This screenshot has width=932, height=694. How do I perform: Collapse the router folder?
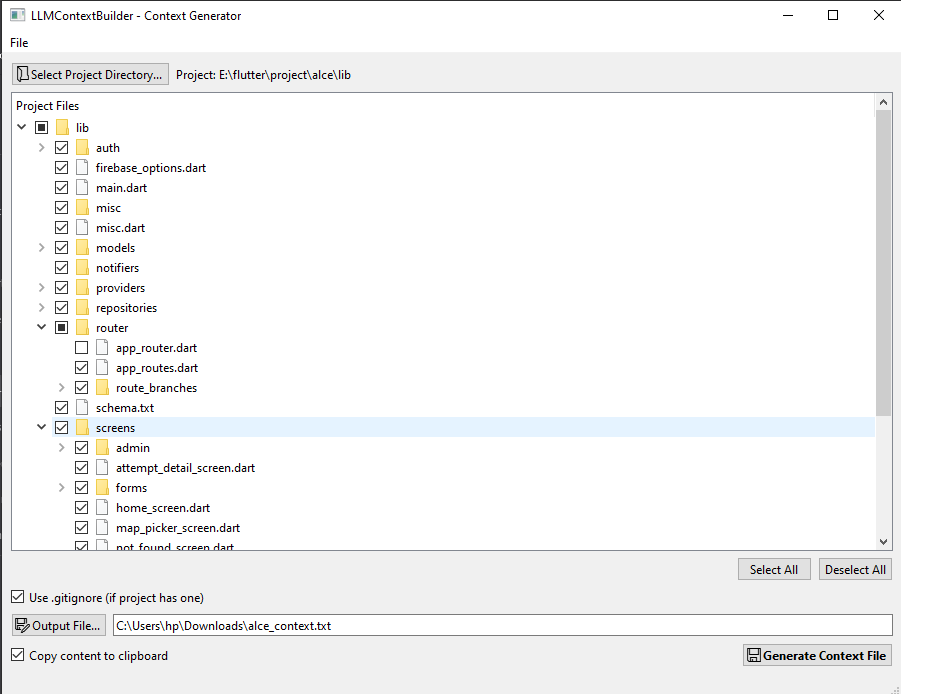point(42,327)
